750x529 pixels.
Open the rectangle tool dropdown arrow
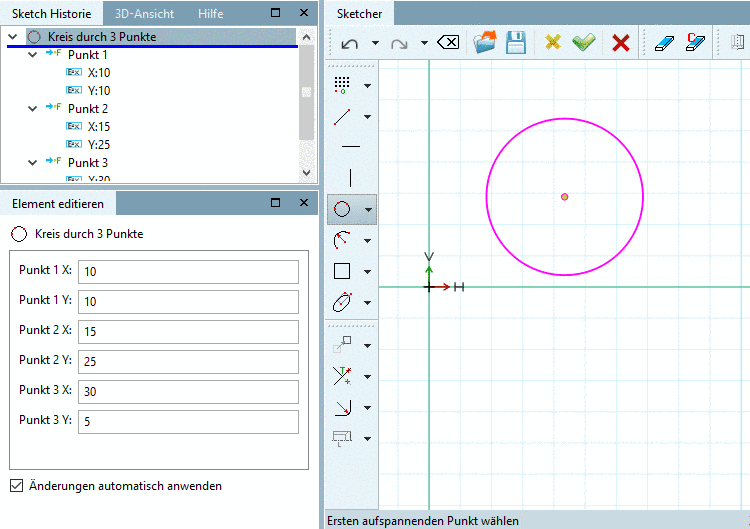click(367, 272)
